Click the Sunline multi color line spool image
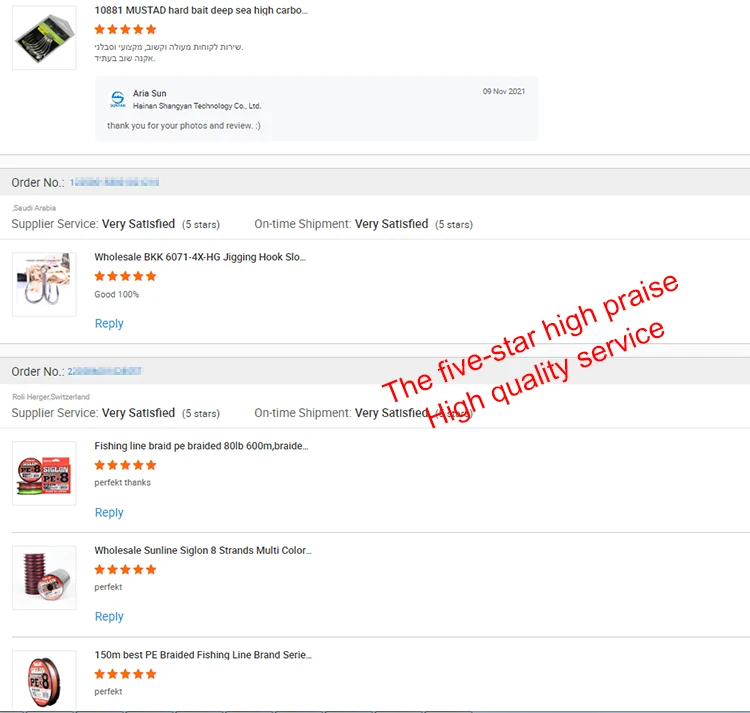The height and width of the screenshot is (713, 750). (44, 577)
